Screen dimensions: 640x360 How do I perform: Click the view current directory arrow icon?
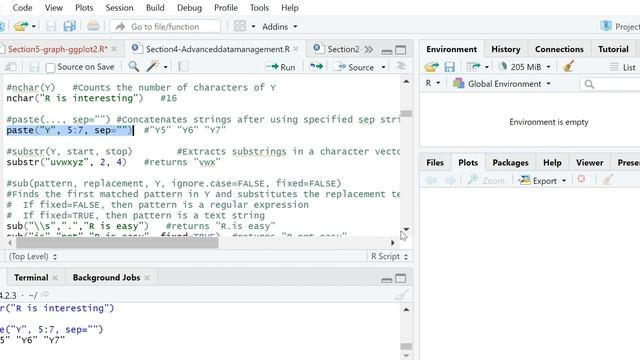coord(45,295)
